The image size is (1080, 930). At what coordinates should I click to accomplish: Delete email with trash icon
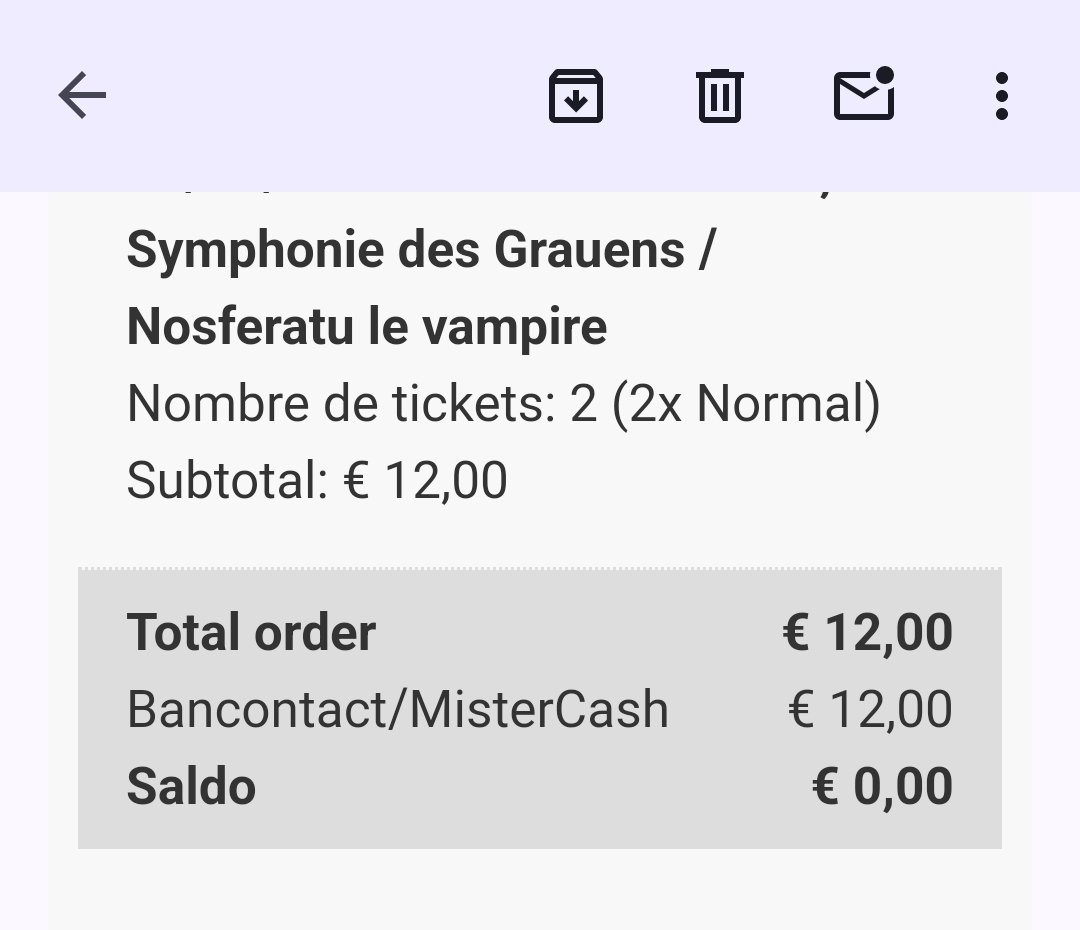pos(720,96)
